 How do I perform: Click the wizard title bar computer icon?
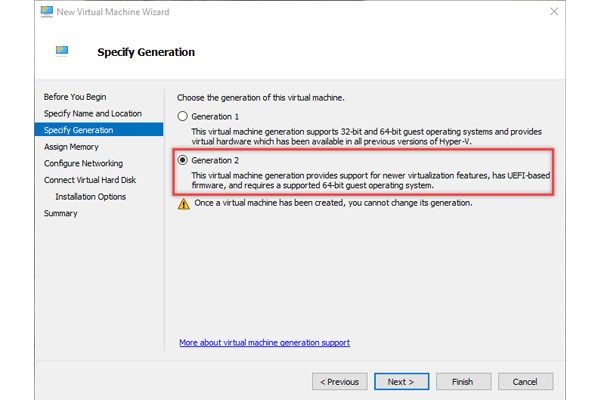point(47,12)
